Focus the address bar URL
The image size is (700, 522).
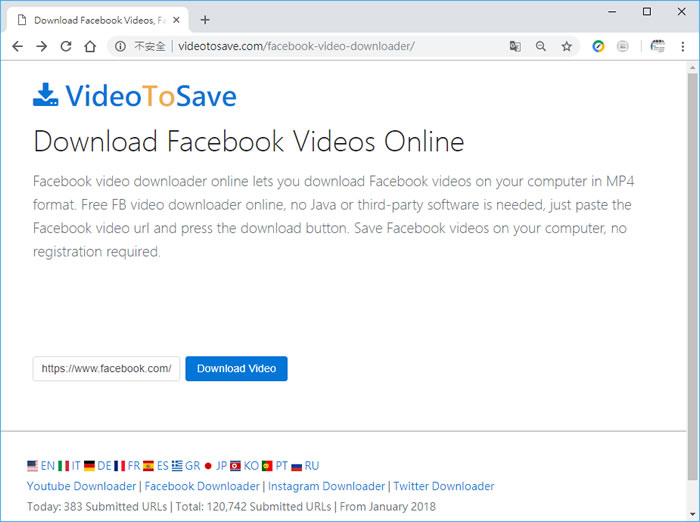[296, 46]
